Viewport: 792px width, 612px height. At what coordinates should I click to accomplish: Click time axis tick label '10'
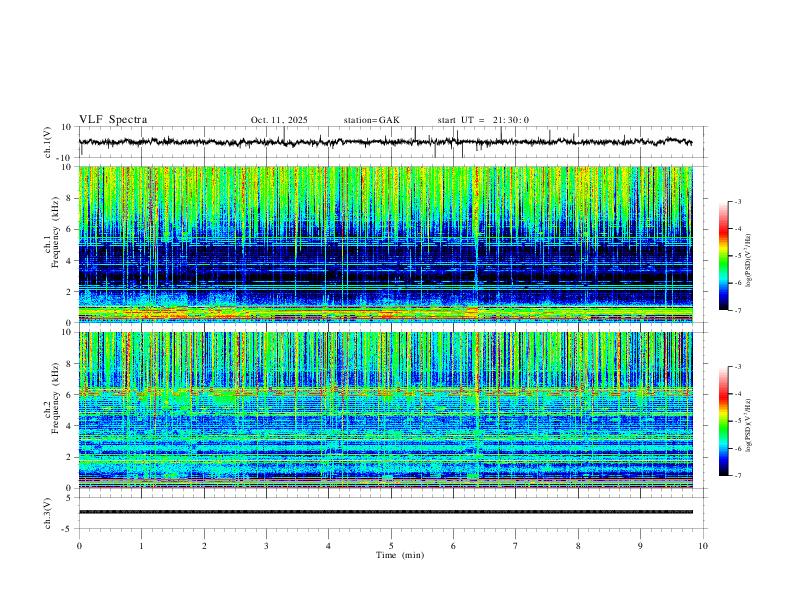(703, 546)
